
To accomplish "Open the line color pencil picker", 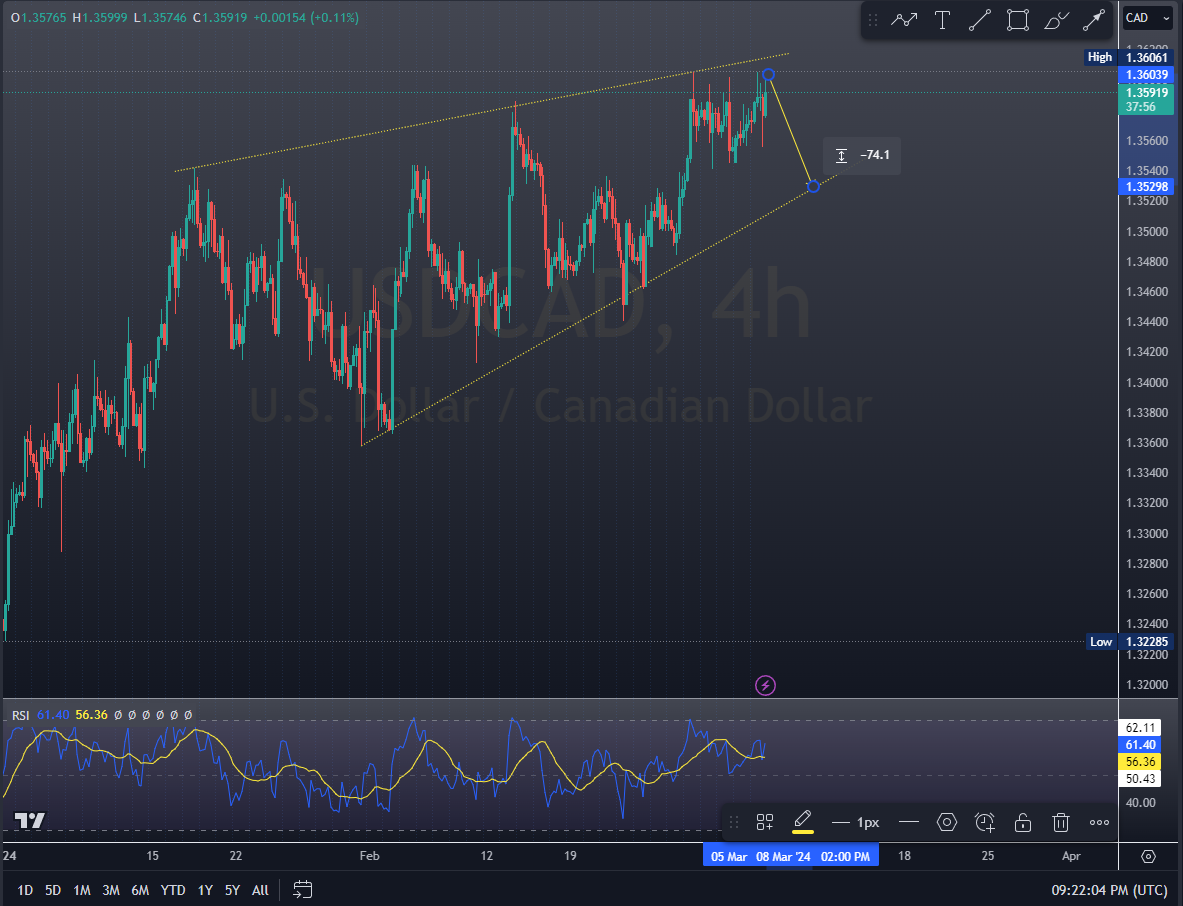I will pos(803,822).
